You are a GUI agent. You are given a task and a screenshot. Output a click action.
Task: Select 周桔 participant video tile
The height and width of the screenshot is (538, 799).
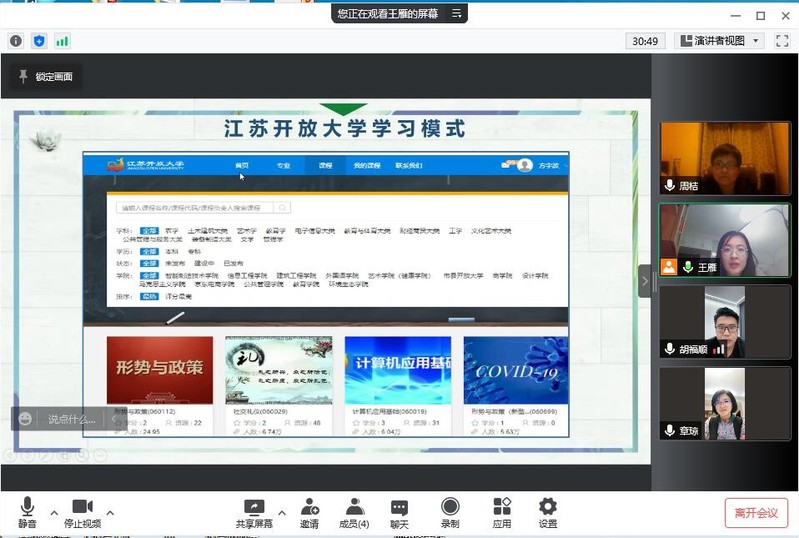(725, 158)
